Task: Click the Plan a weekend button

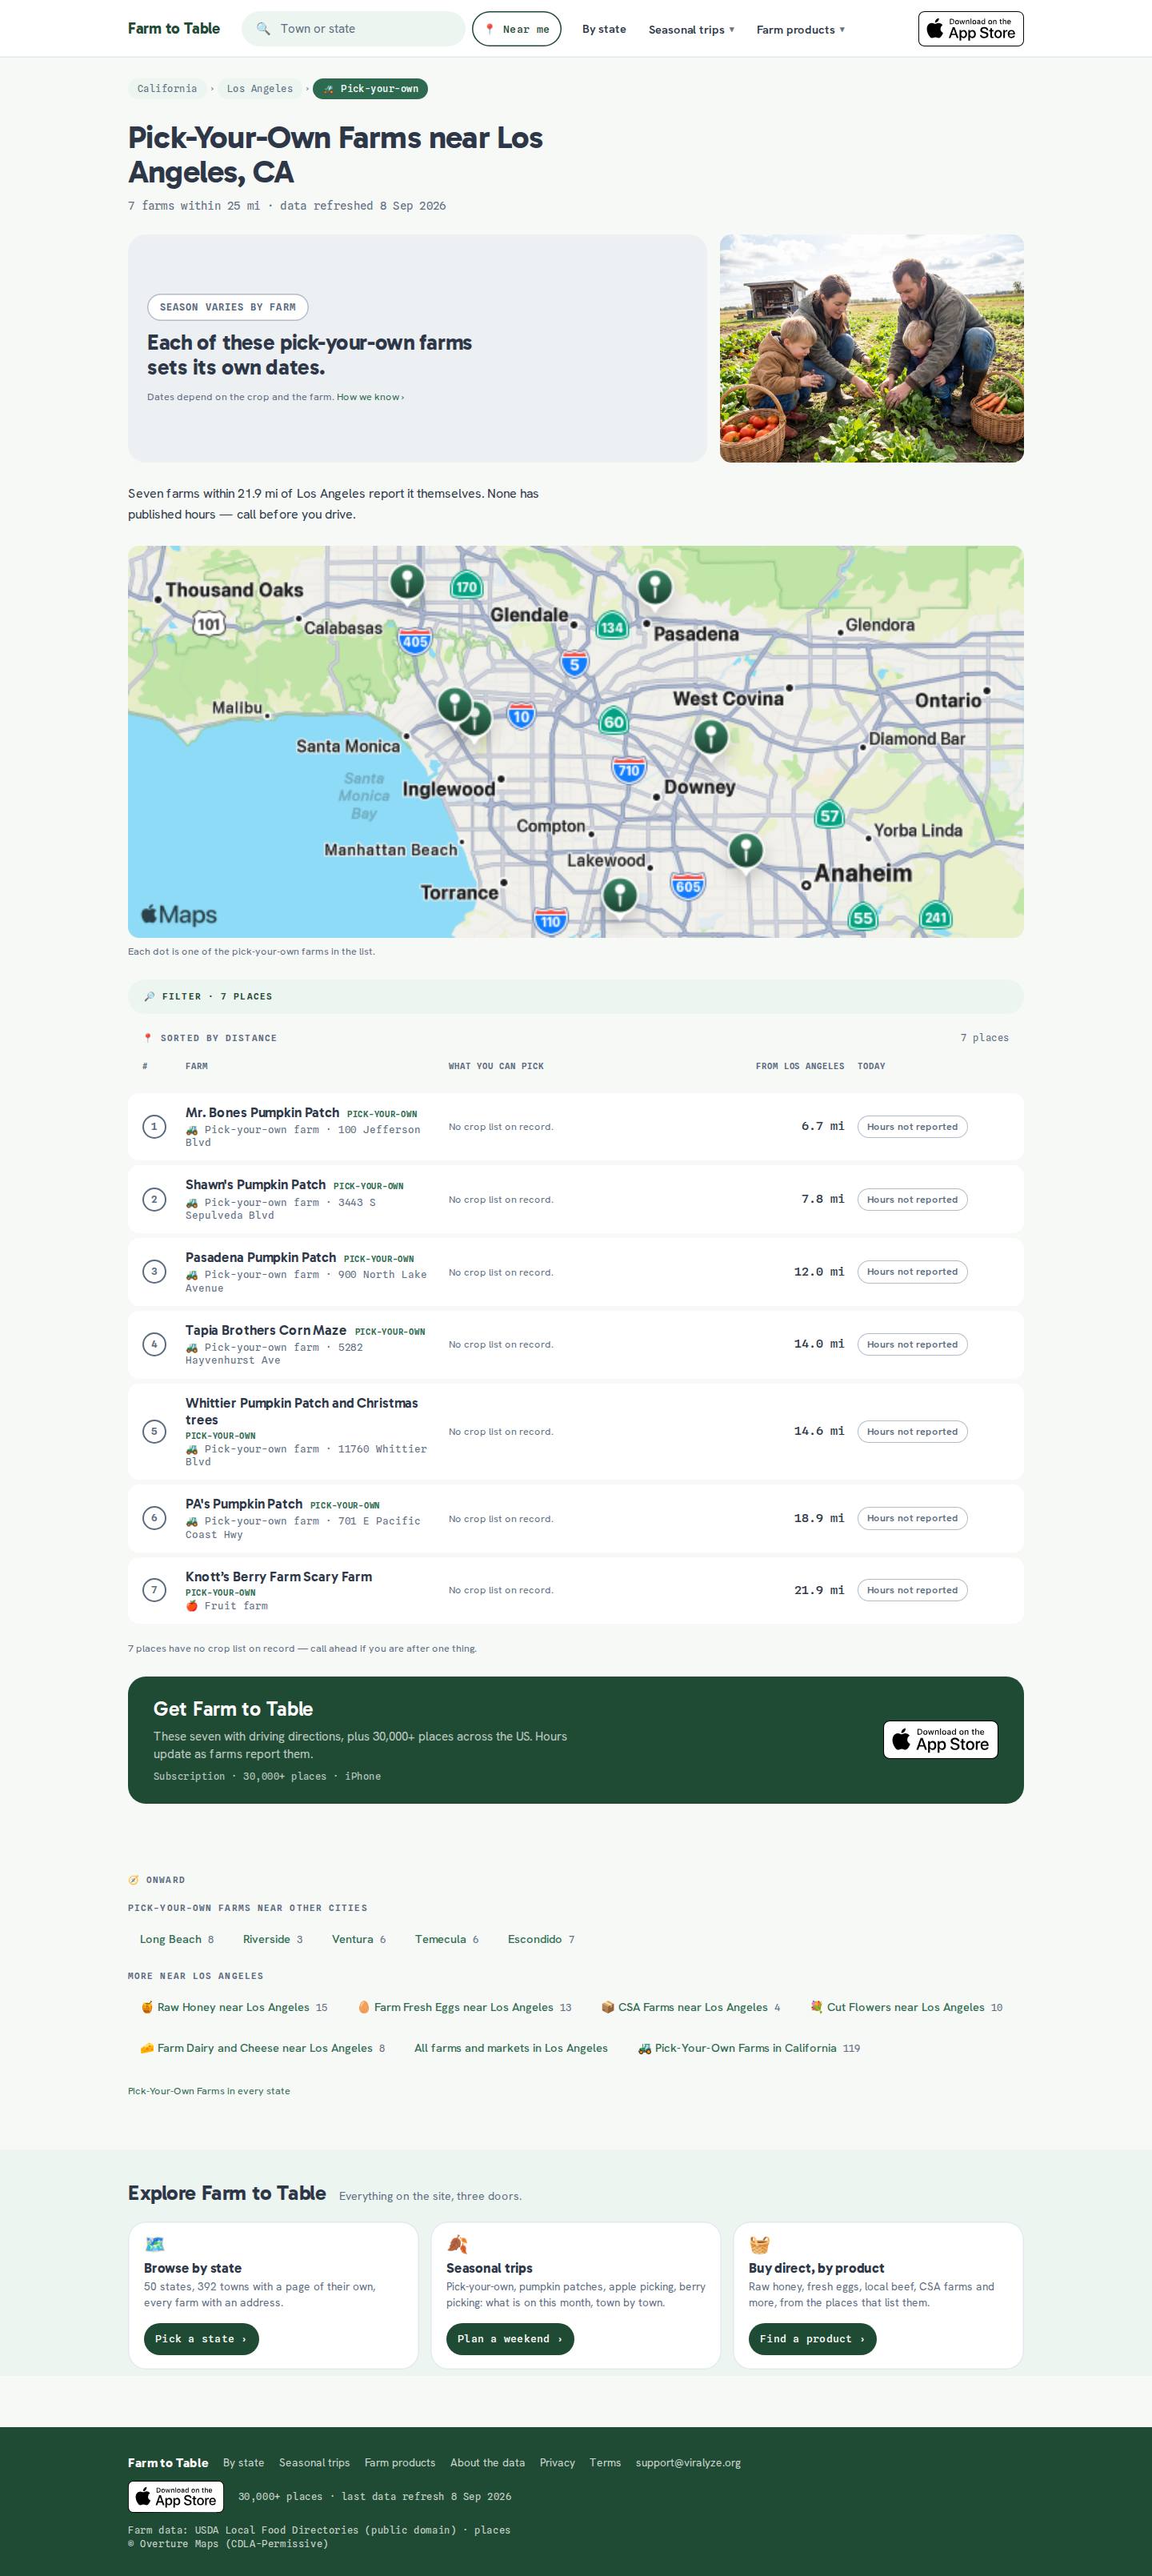Action: (510, 2339)
